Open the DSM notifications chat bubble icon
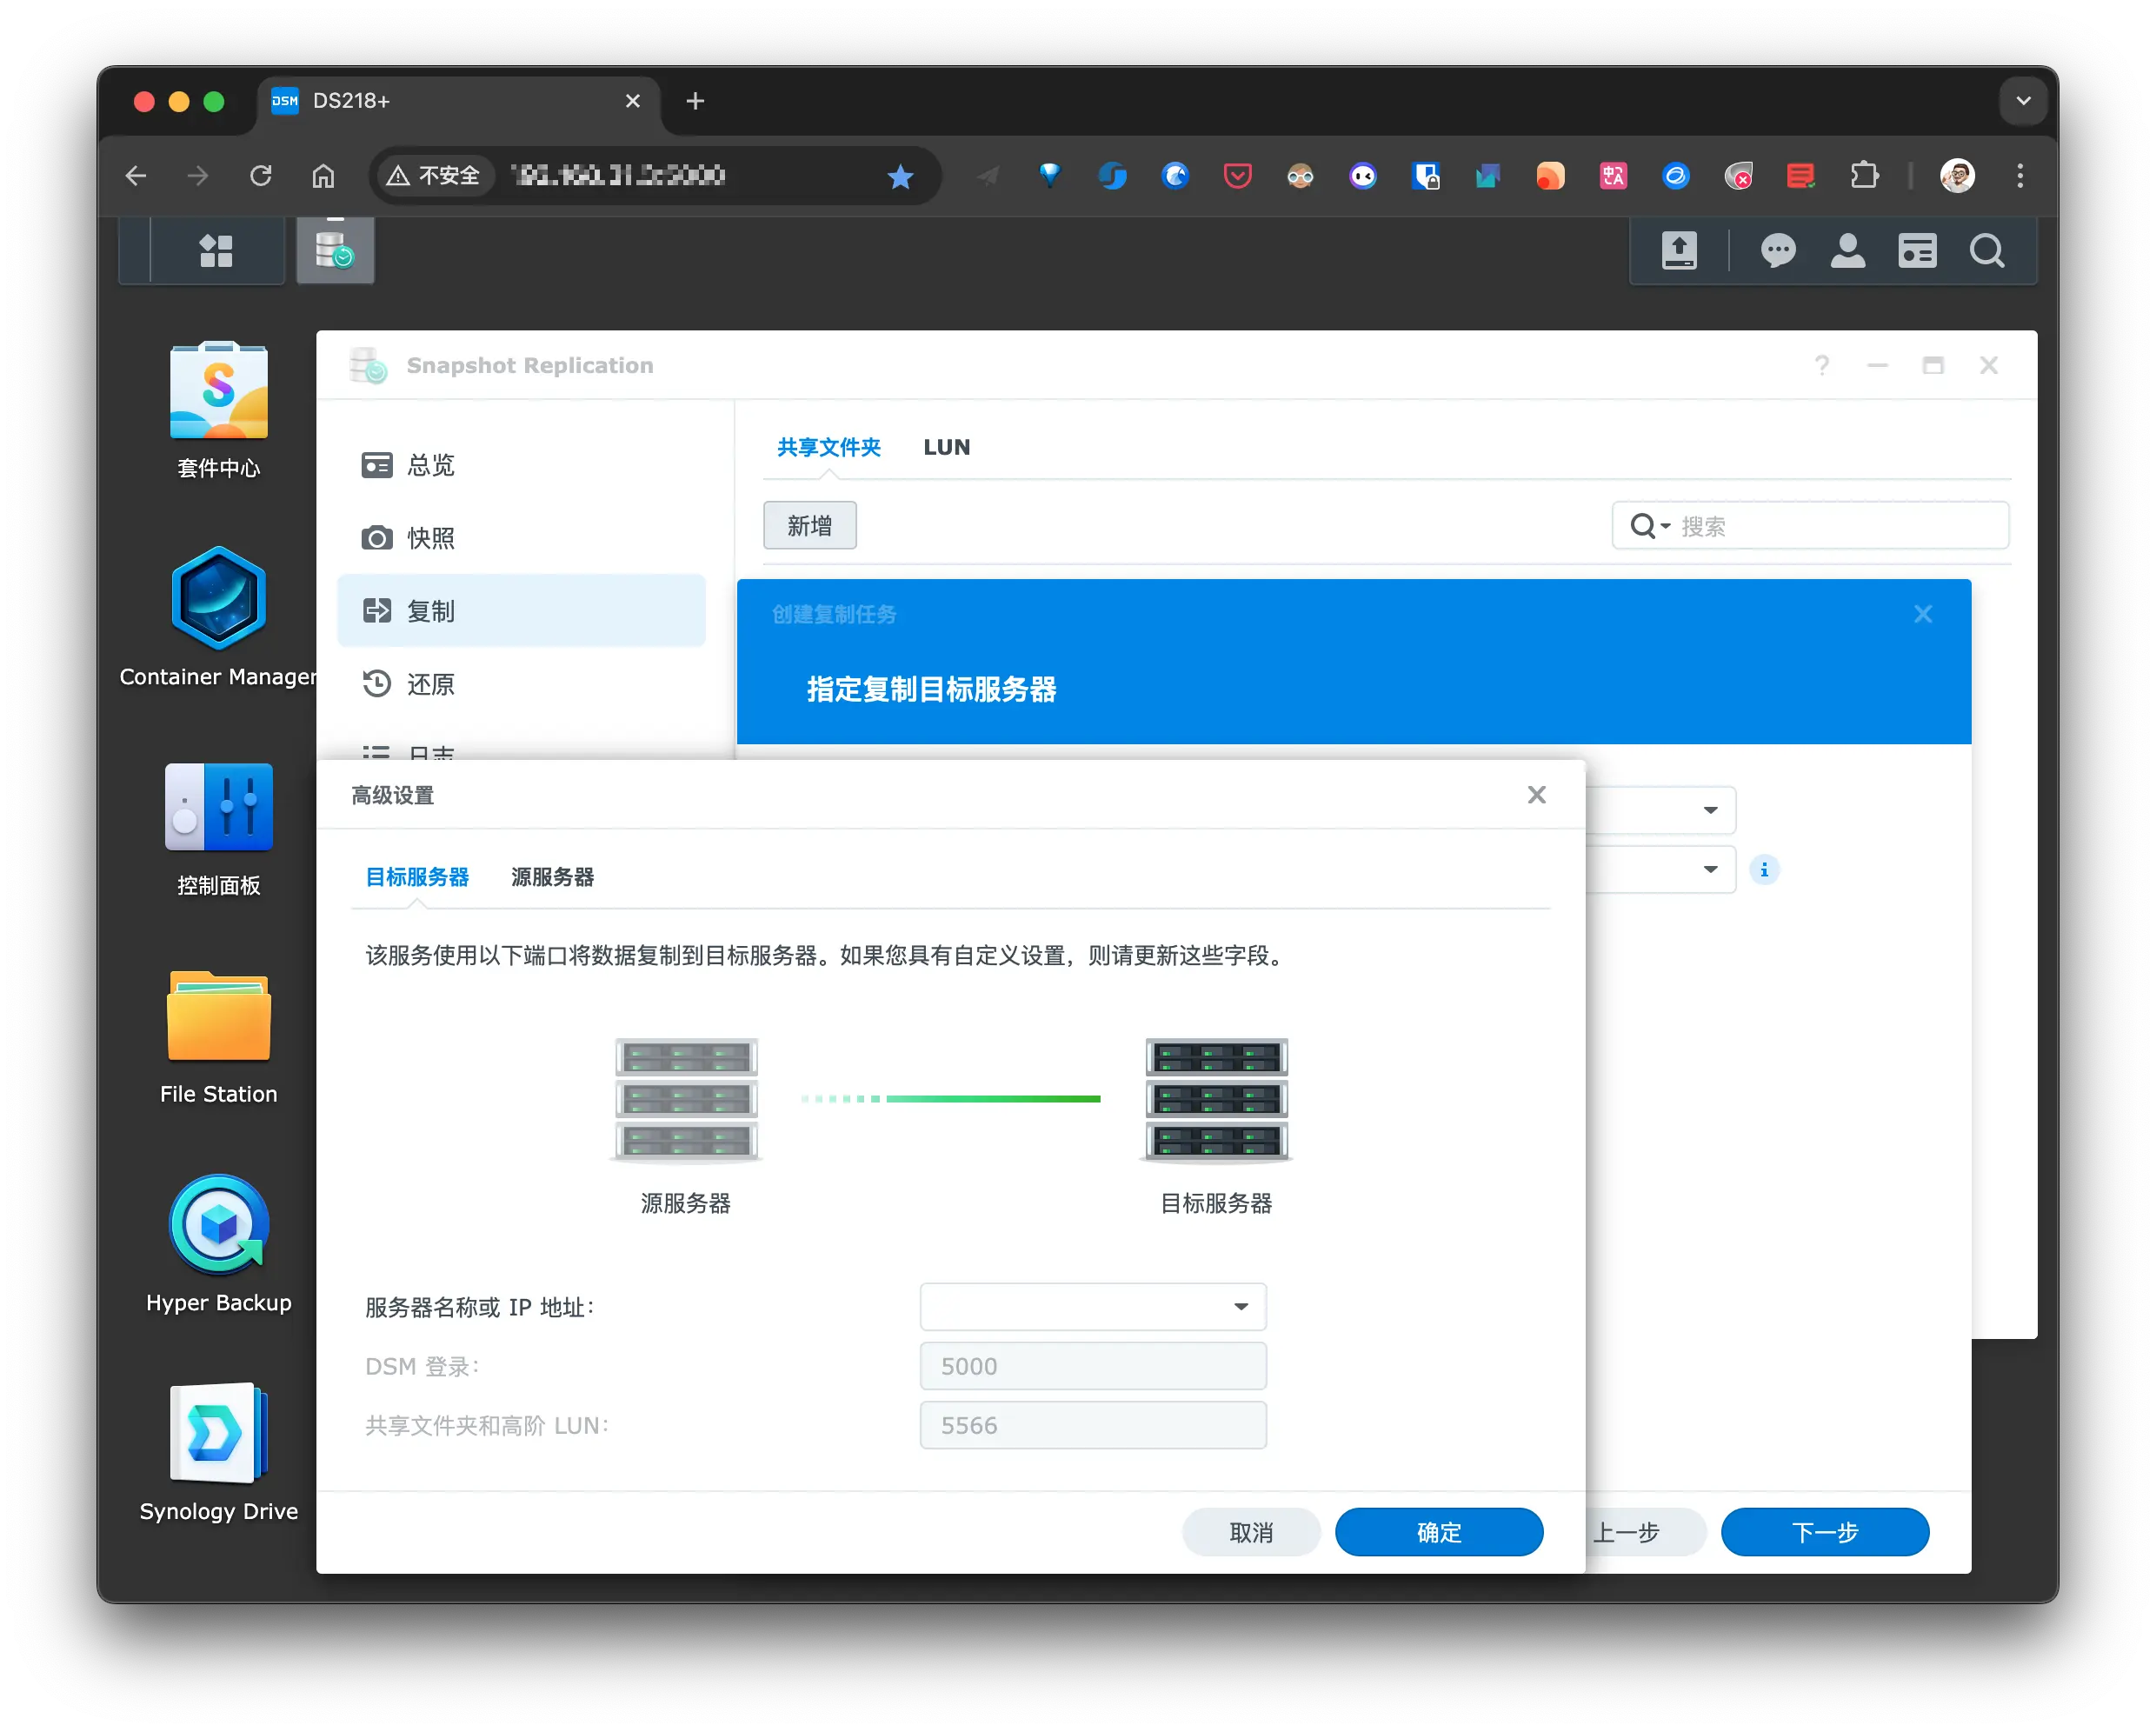 coord(1777,251)
